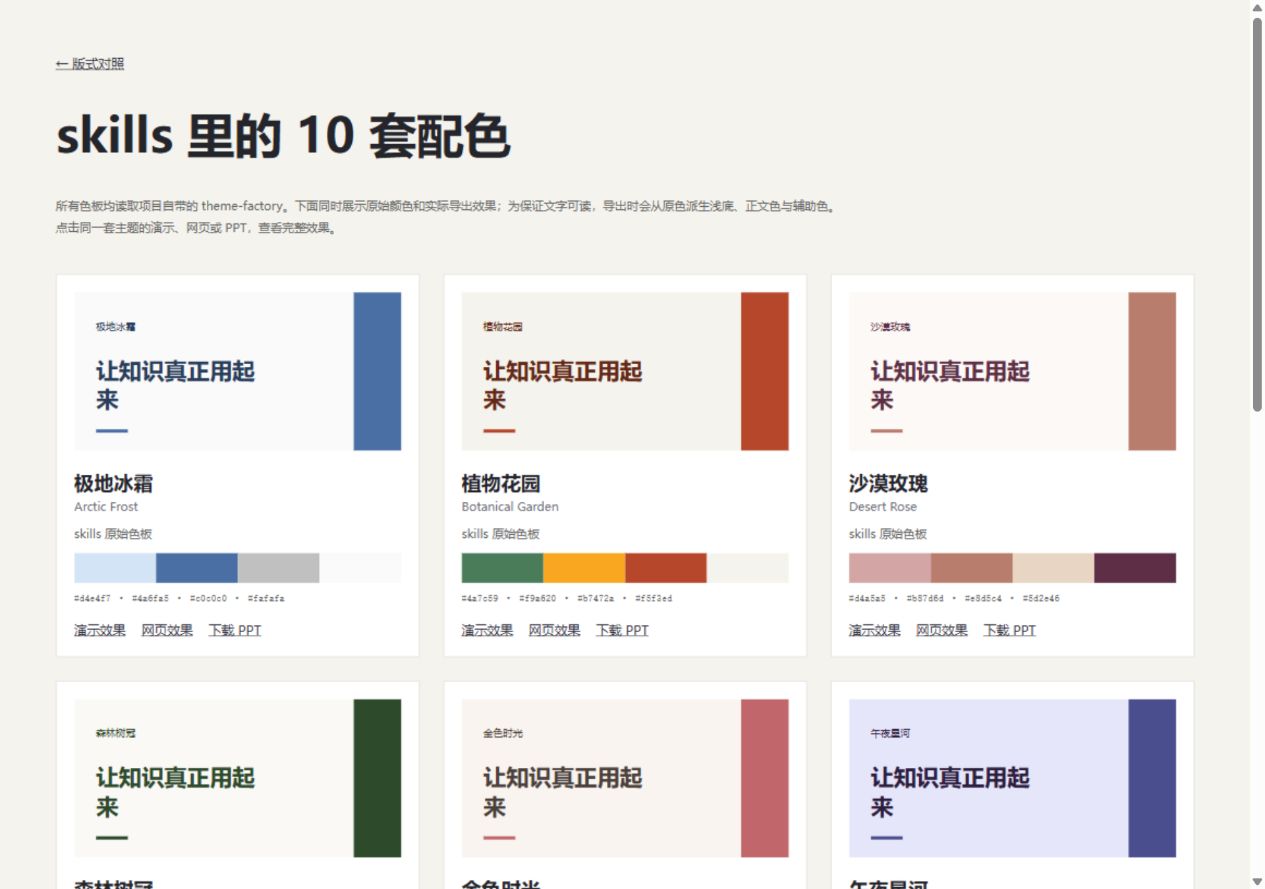1265x889 pixels.
Task: Go back via the 版式对照 link
Action: (x=90, y=64)
